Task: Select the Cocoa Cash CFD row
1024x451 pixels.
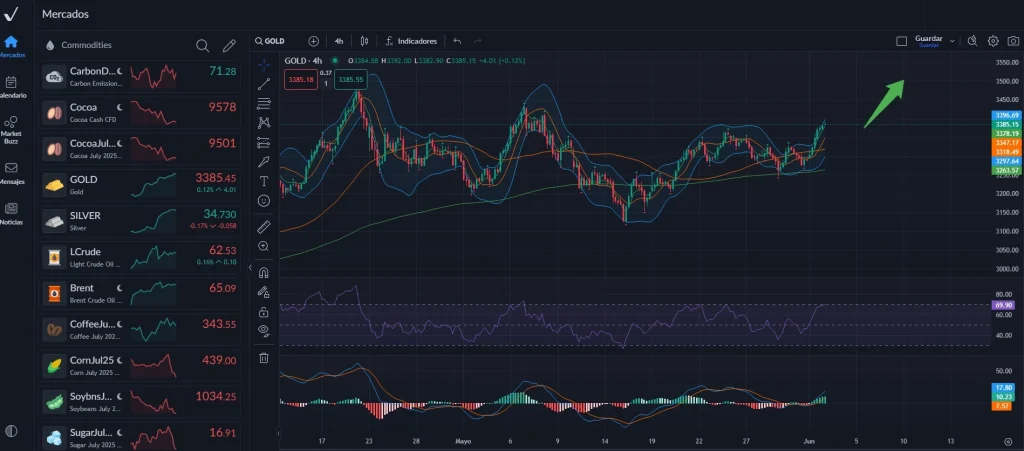Action: [140, 113]
